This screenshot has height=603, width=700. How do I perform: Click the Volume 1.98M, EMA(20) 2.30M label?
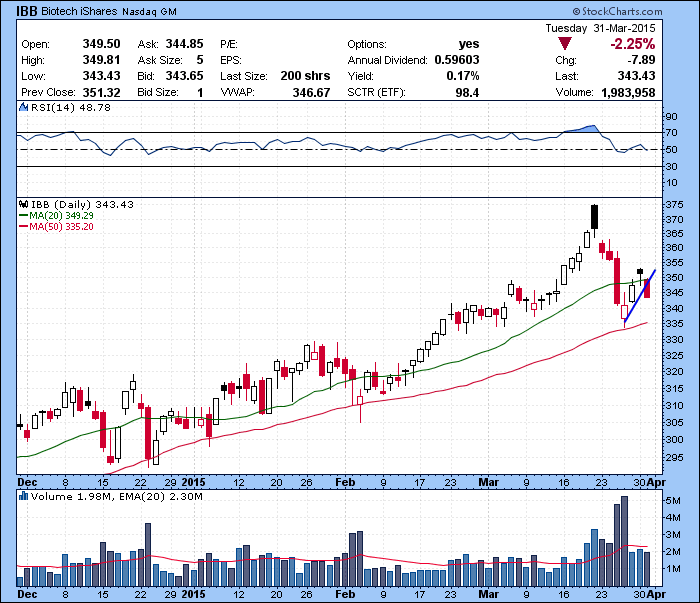coord(117,496)
